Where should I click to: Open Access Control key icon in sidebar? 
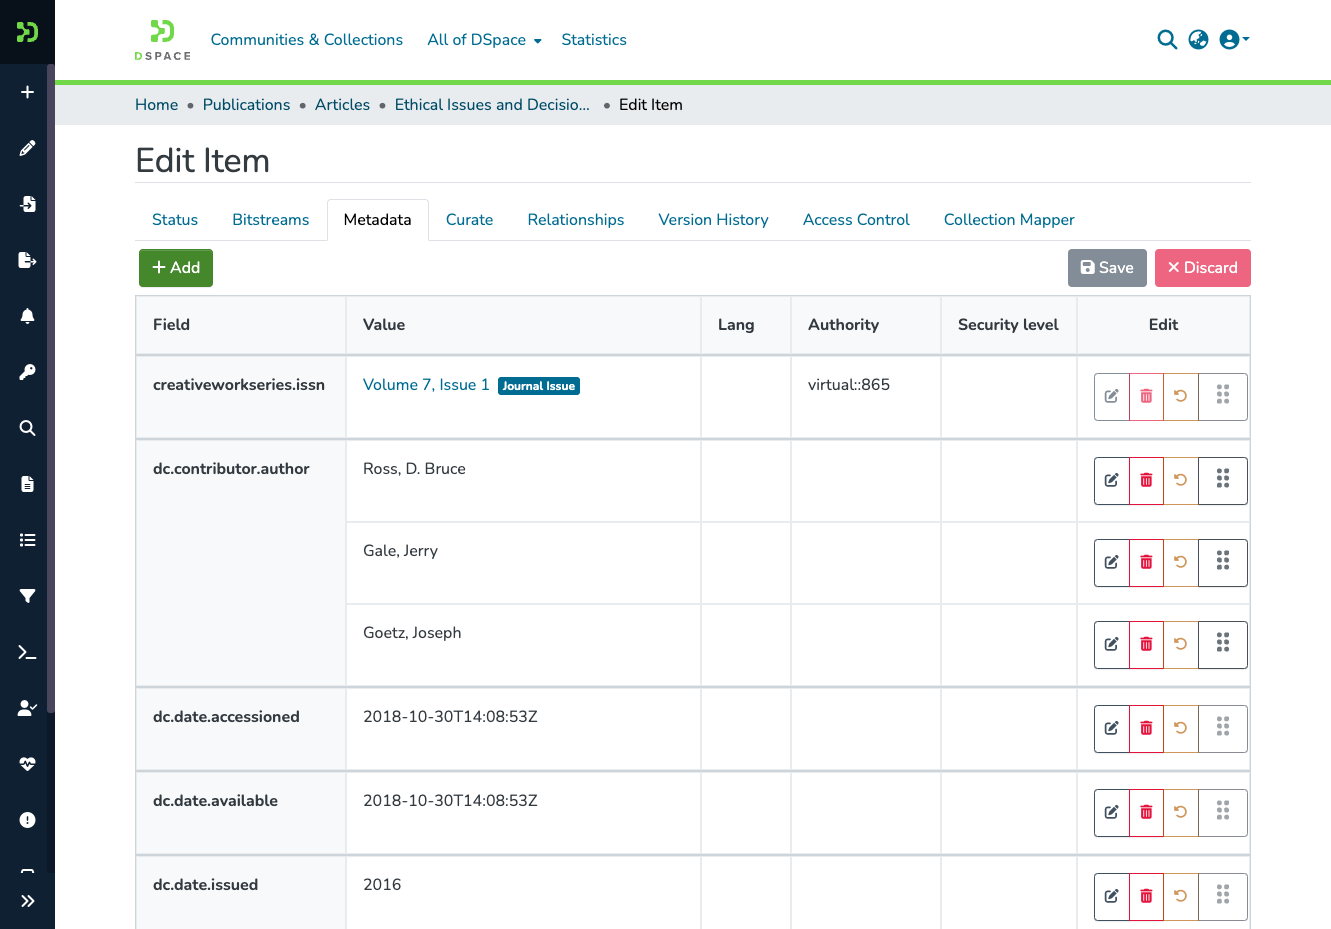click(x=27, y=372)
